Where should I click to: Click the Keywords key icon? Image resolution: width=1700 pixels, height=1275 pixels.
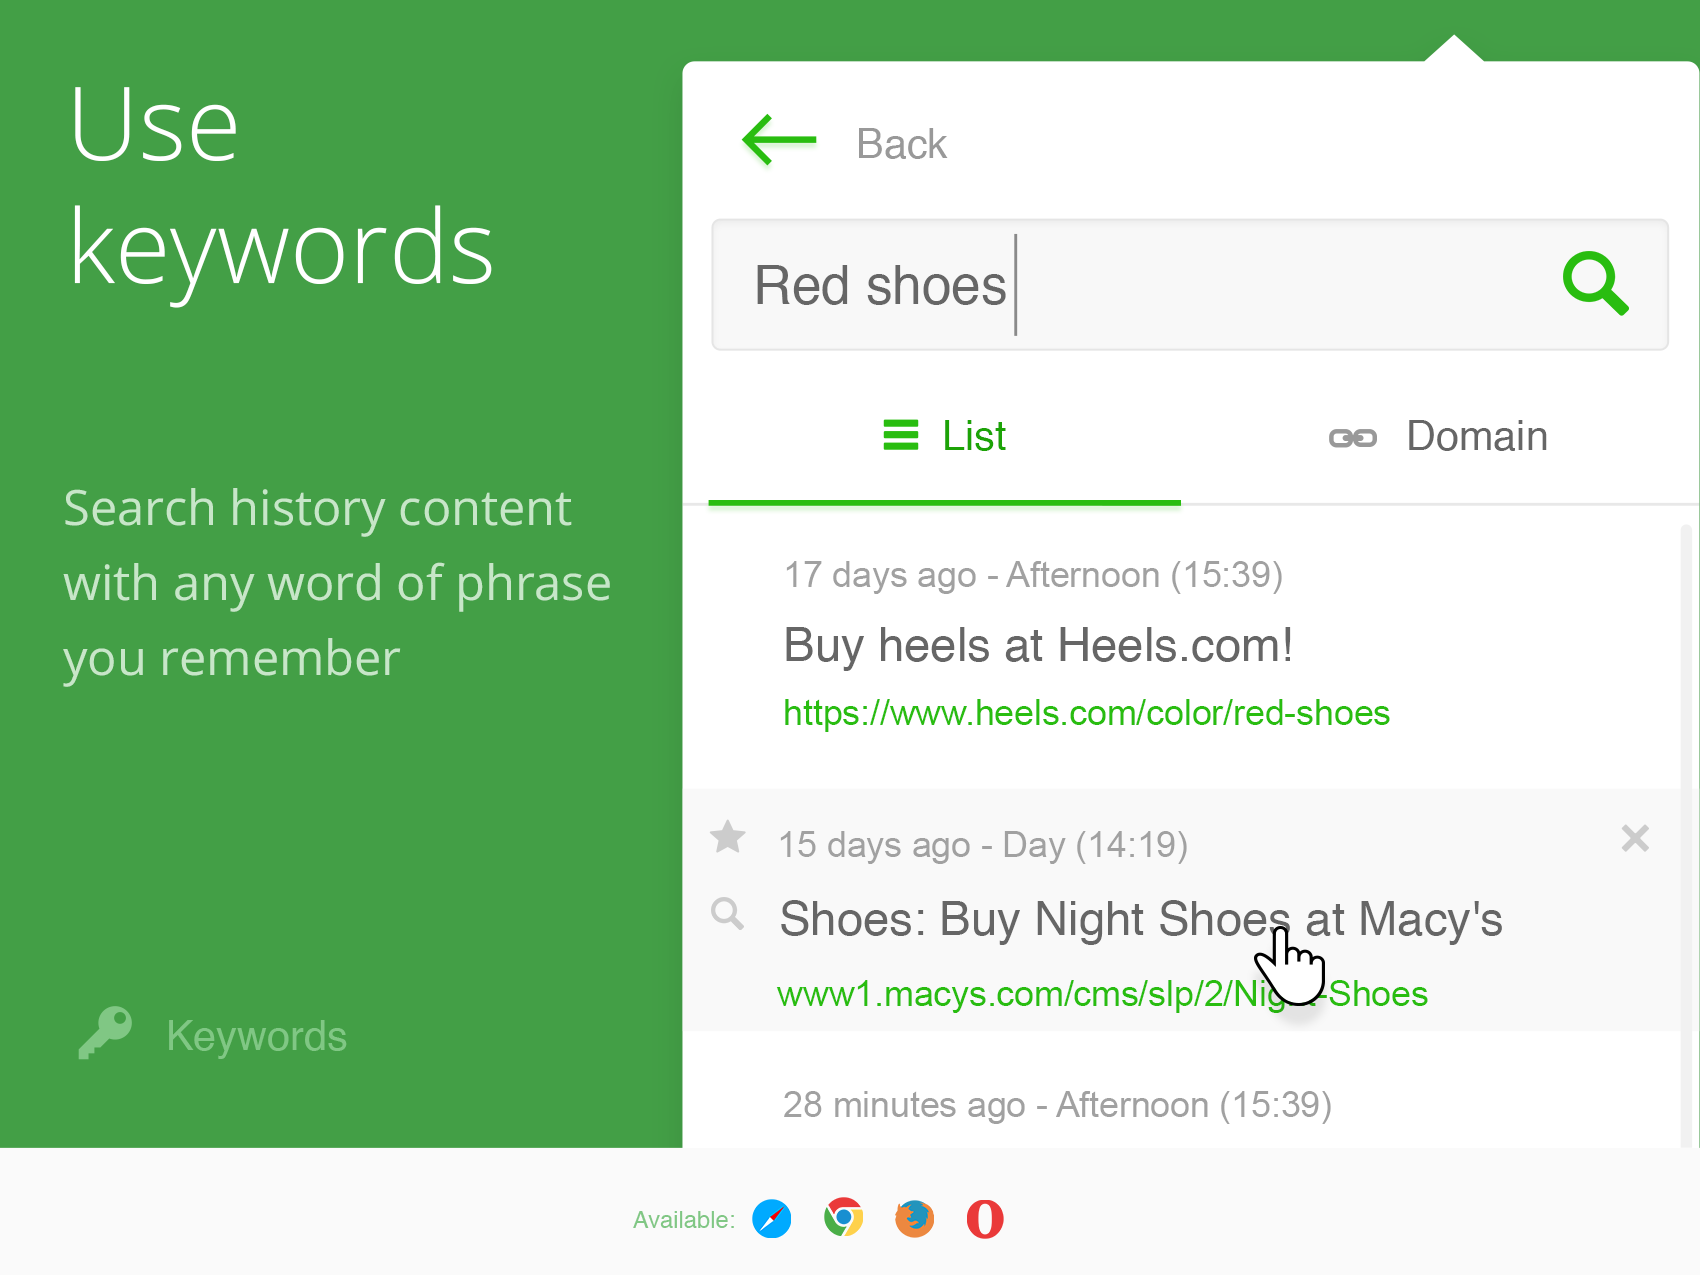pos(106,1033)
